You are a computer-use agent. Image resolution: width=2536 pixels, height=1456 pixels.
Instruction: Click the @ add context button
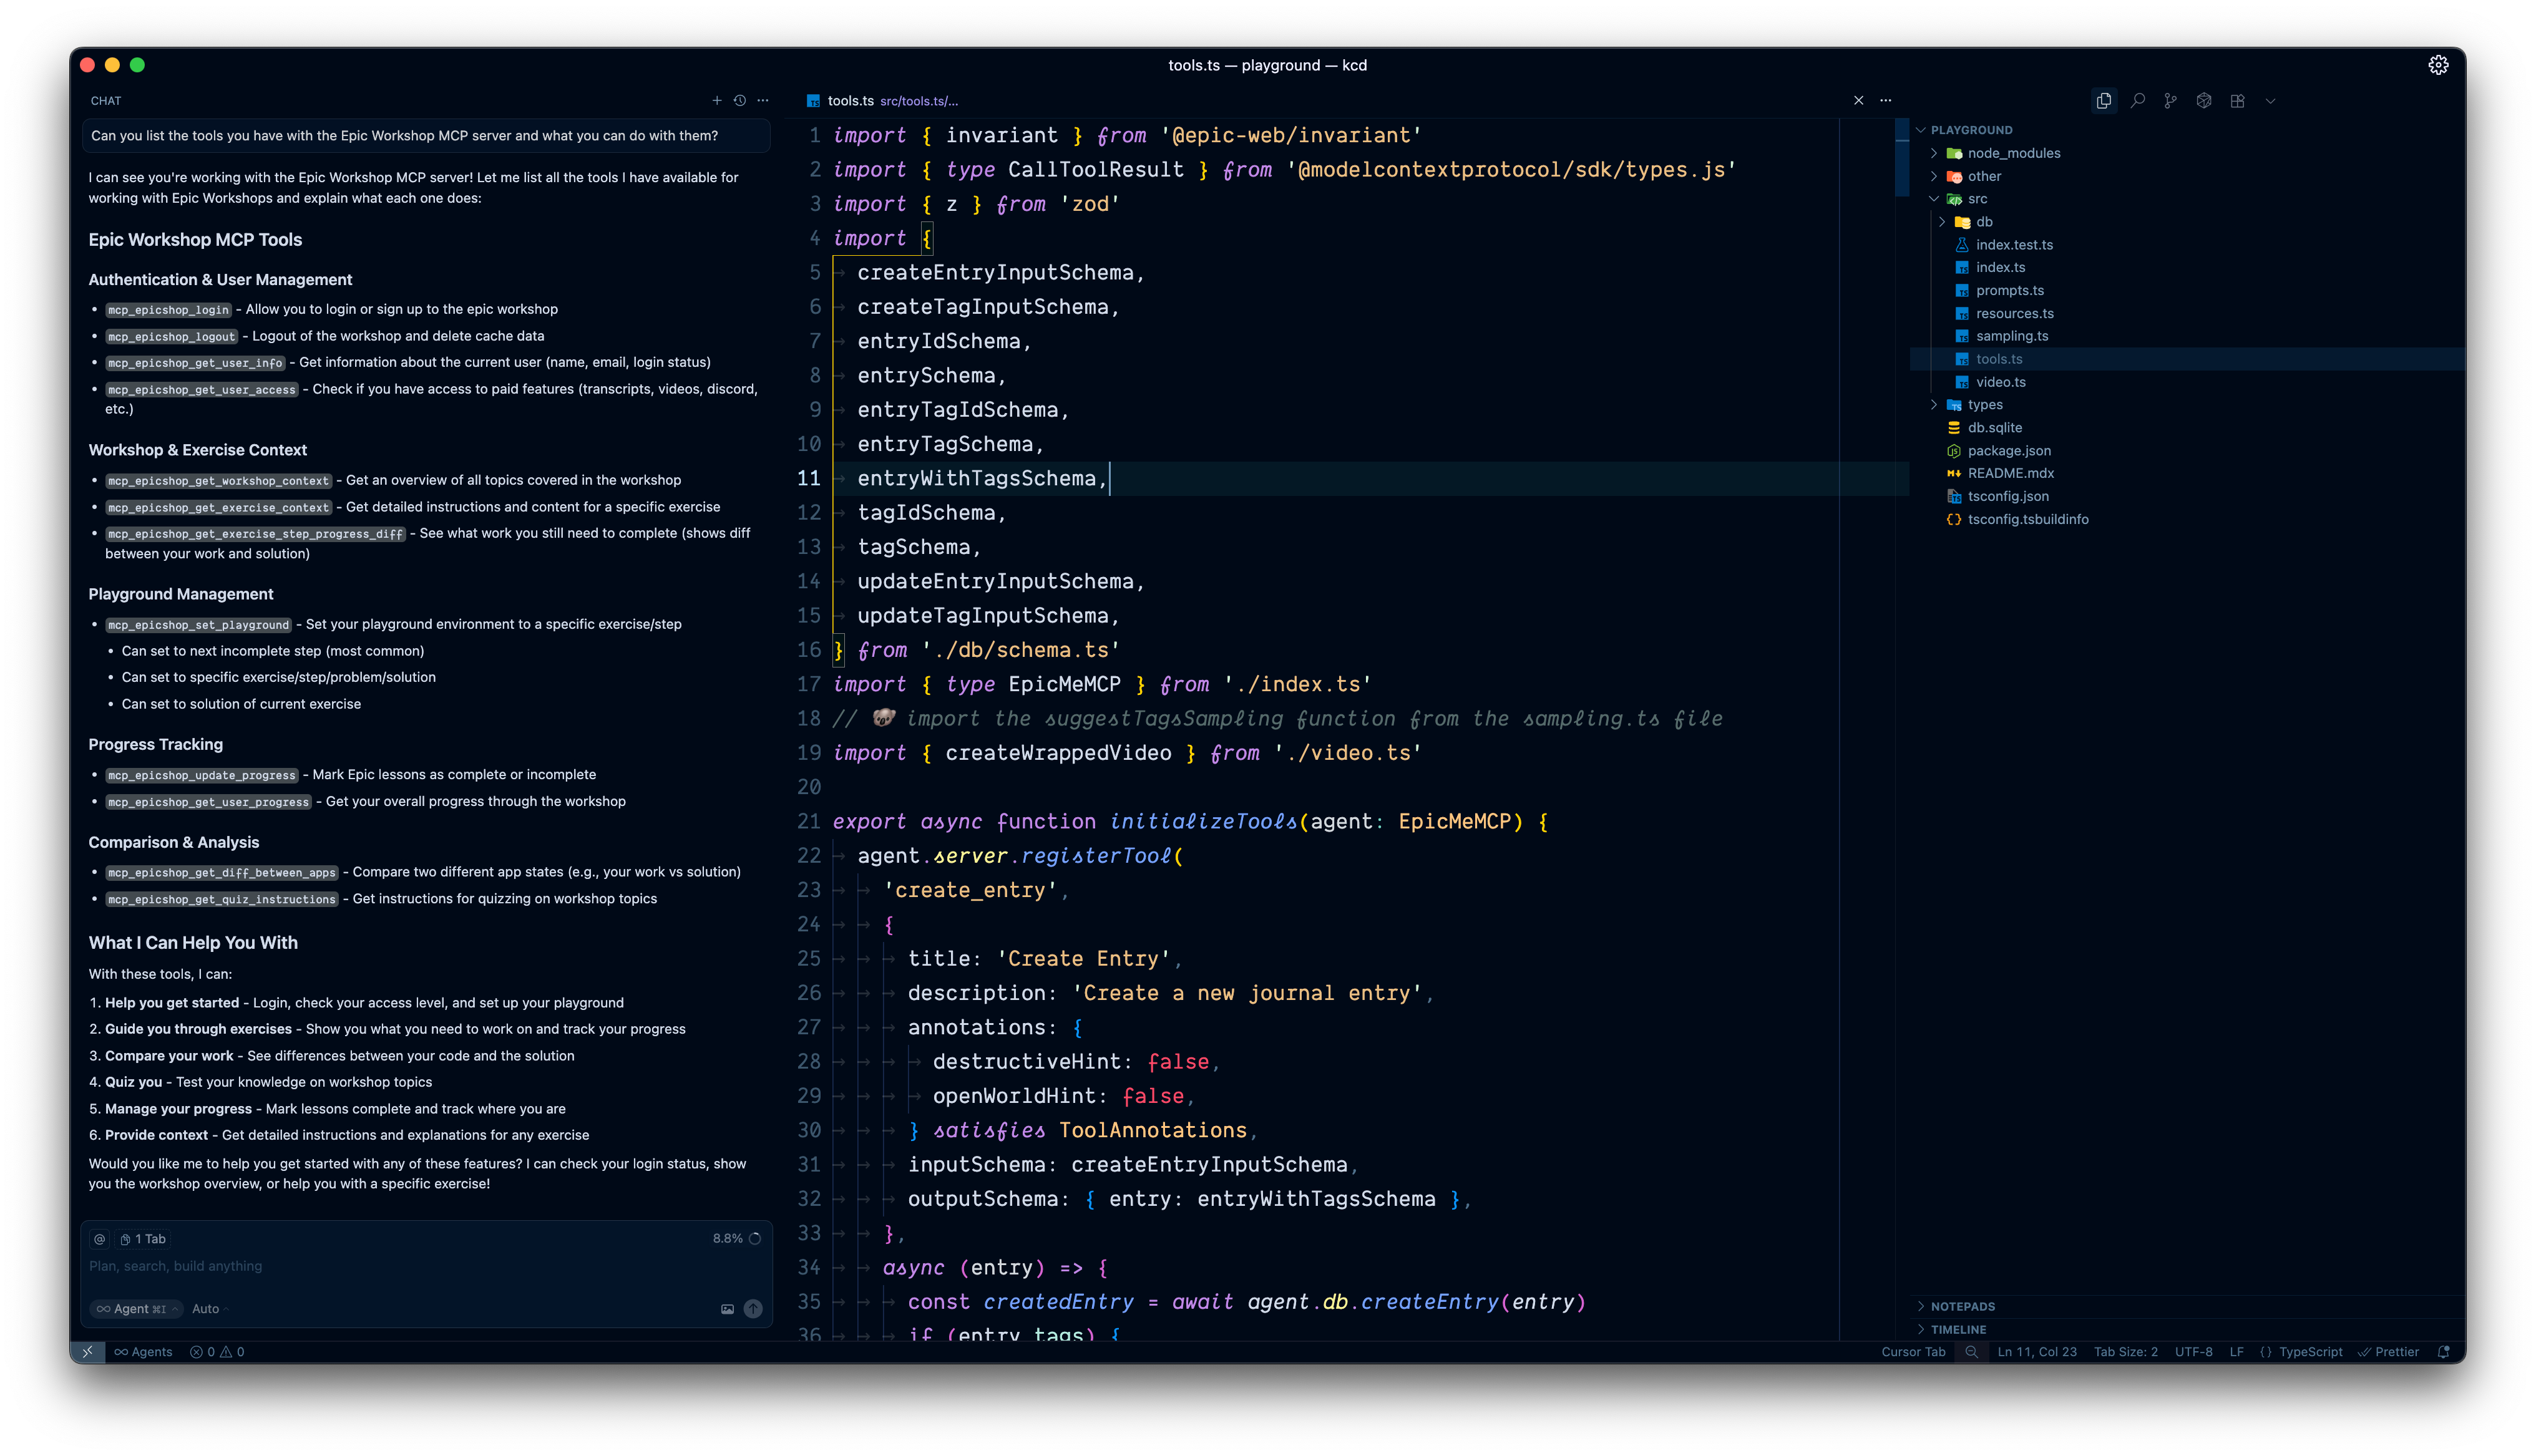click(100, 1239)
